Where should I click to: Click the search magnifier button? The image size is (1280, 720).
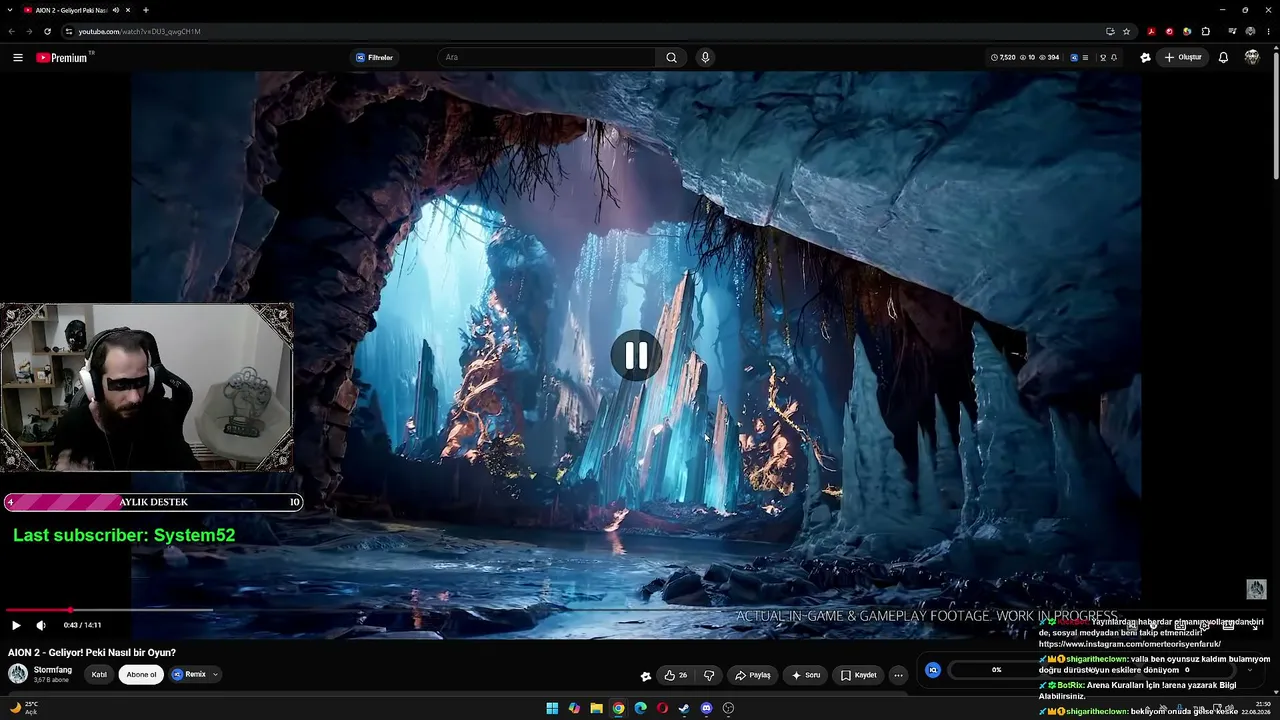coord(671,57)
